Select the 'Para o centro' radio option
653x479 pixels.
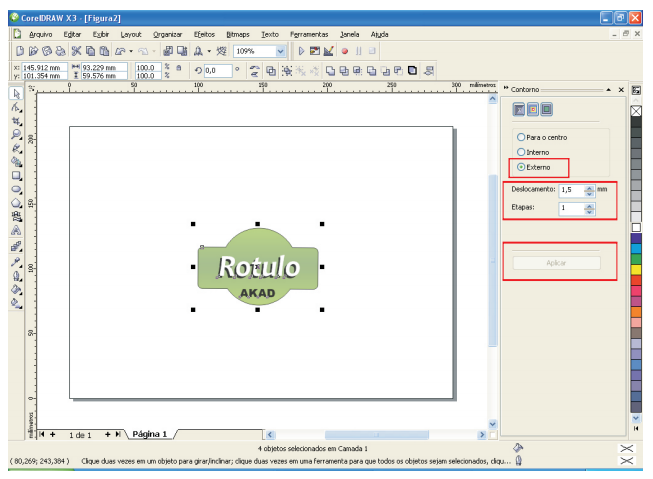point(520,136)
